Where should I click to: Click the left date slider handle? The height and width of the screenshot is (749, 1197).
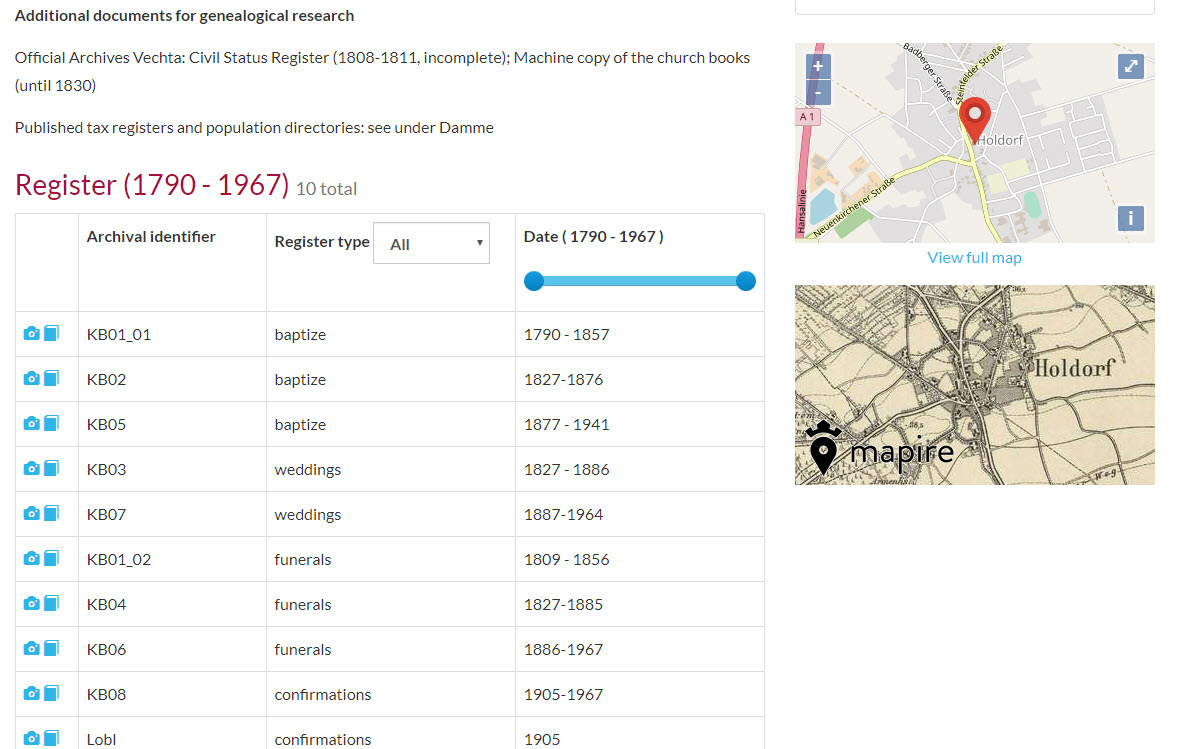pos(534,281)
